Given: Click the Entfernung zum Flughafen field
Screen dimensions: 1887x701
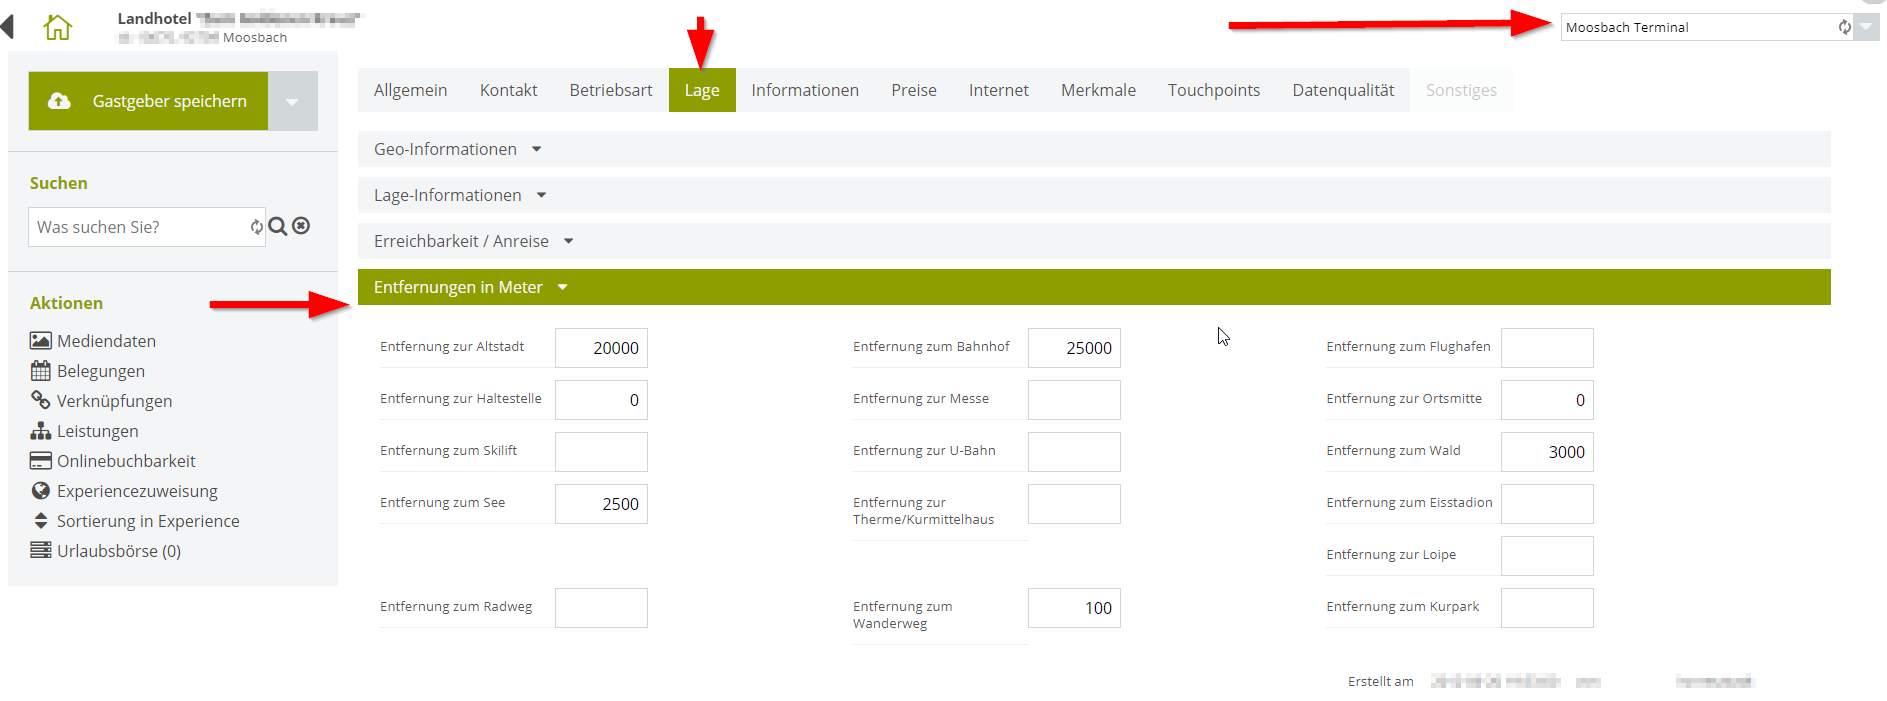Looking at the screenshot, I should click(1547, 348).
